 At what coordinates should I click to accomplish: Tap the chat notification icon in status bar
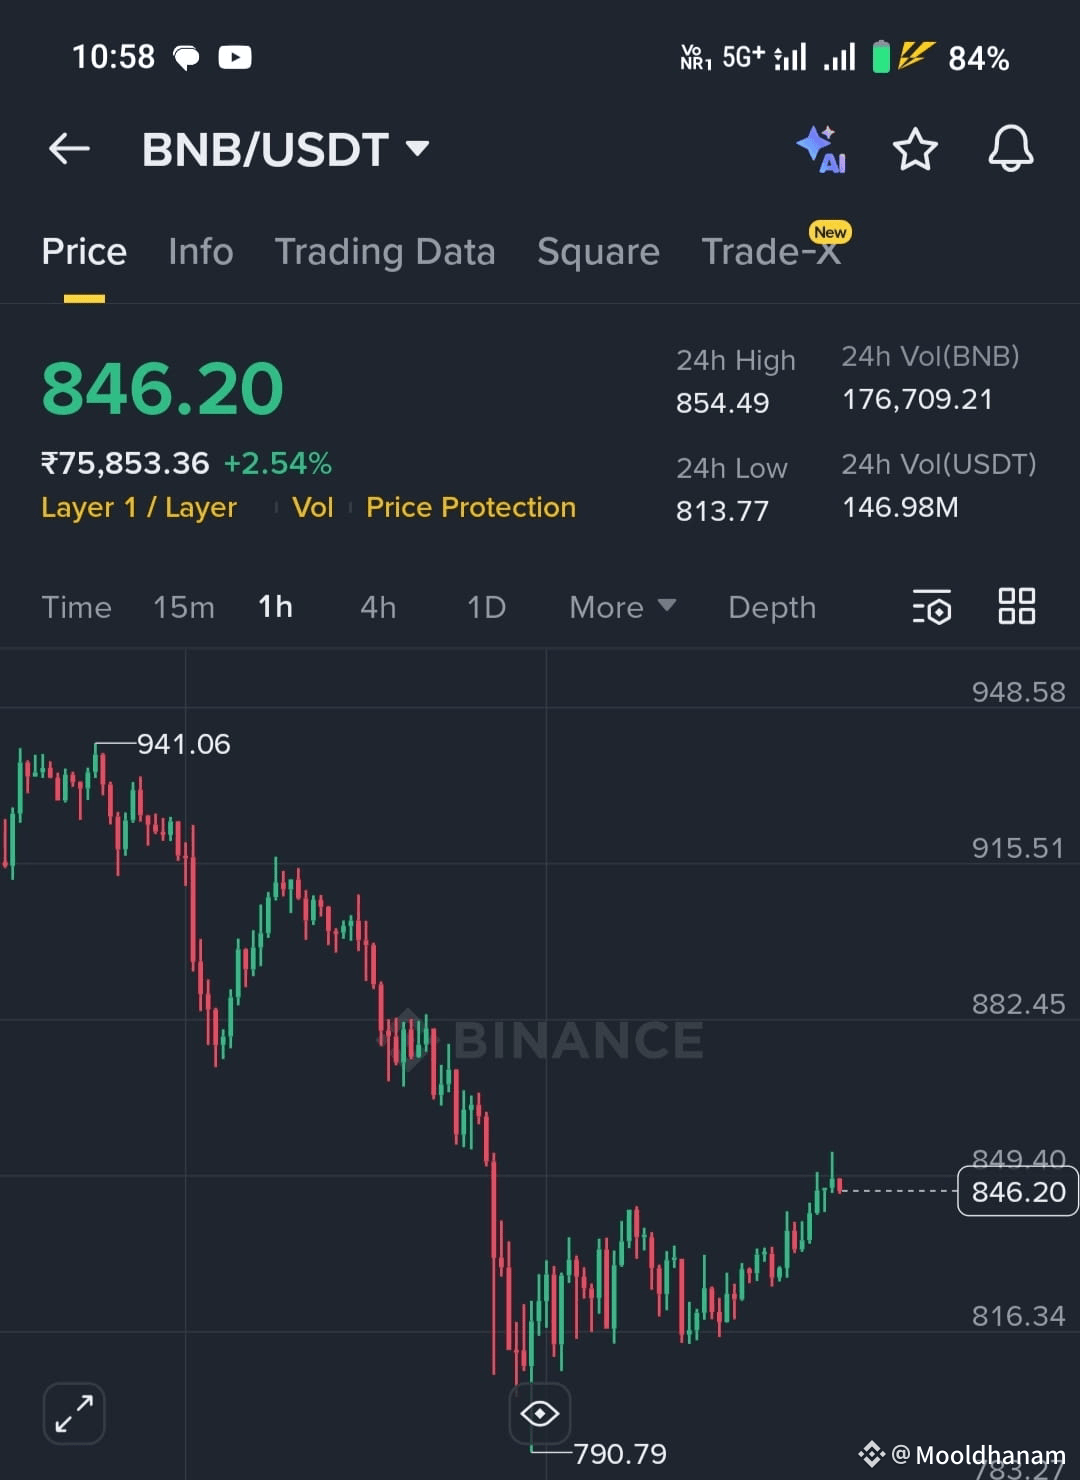click(x=187, y=58)
